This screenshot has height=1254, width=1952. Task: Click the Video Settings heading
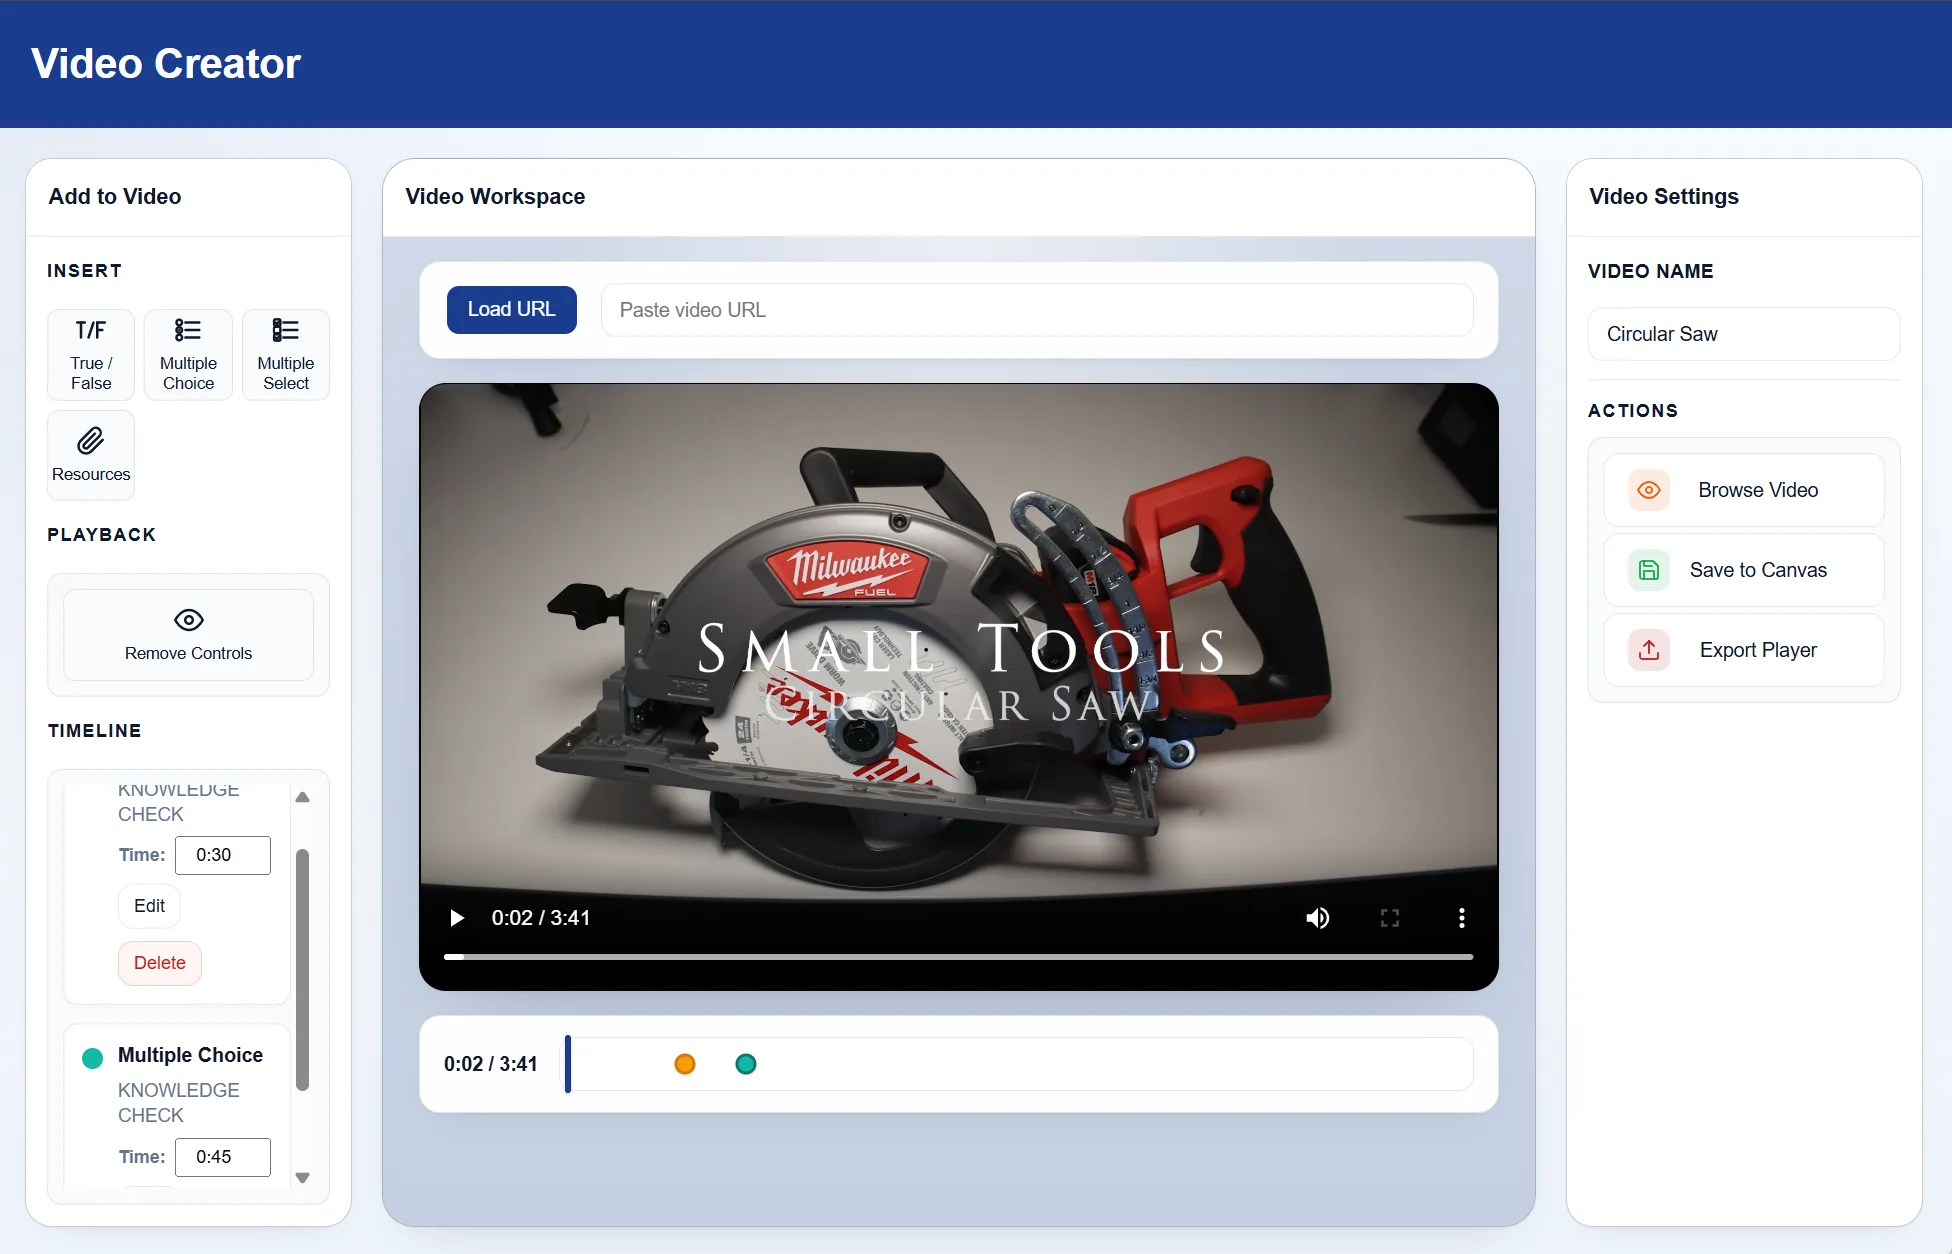coord(1664,197)
